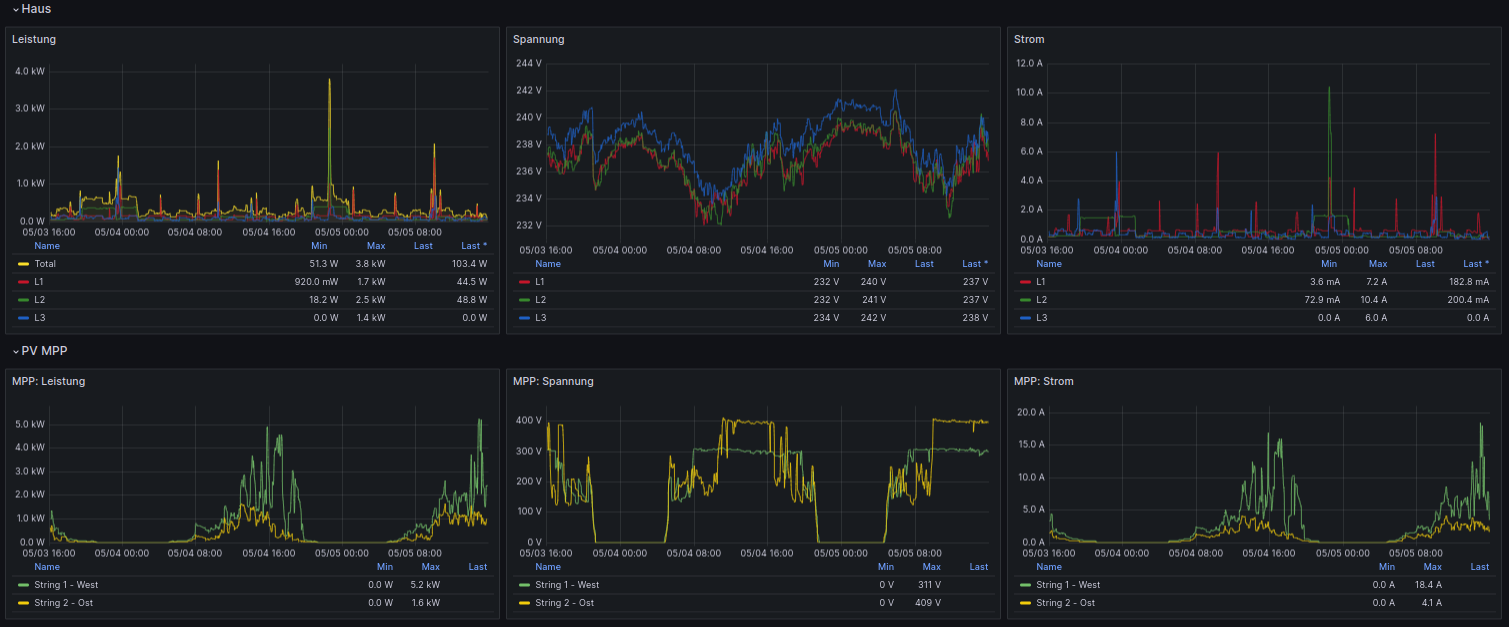
Task: Click the 3.8 kW Max value
Action: [x=370, y=264]
